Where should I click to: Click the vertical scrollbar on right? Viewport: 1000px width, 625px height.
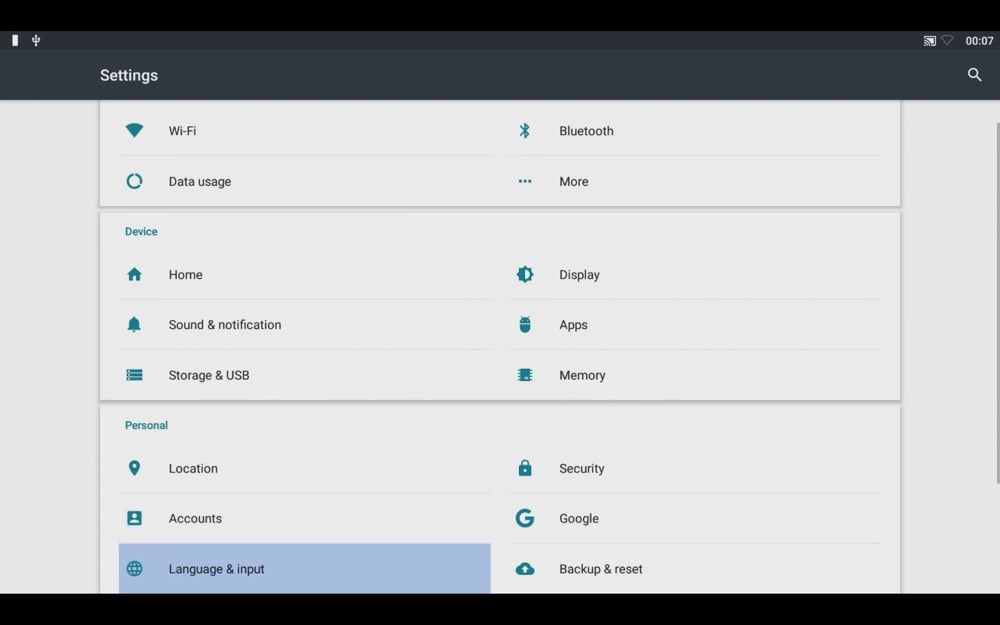[x=997, y=303]
